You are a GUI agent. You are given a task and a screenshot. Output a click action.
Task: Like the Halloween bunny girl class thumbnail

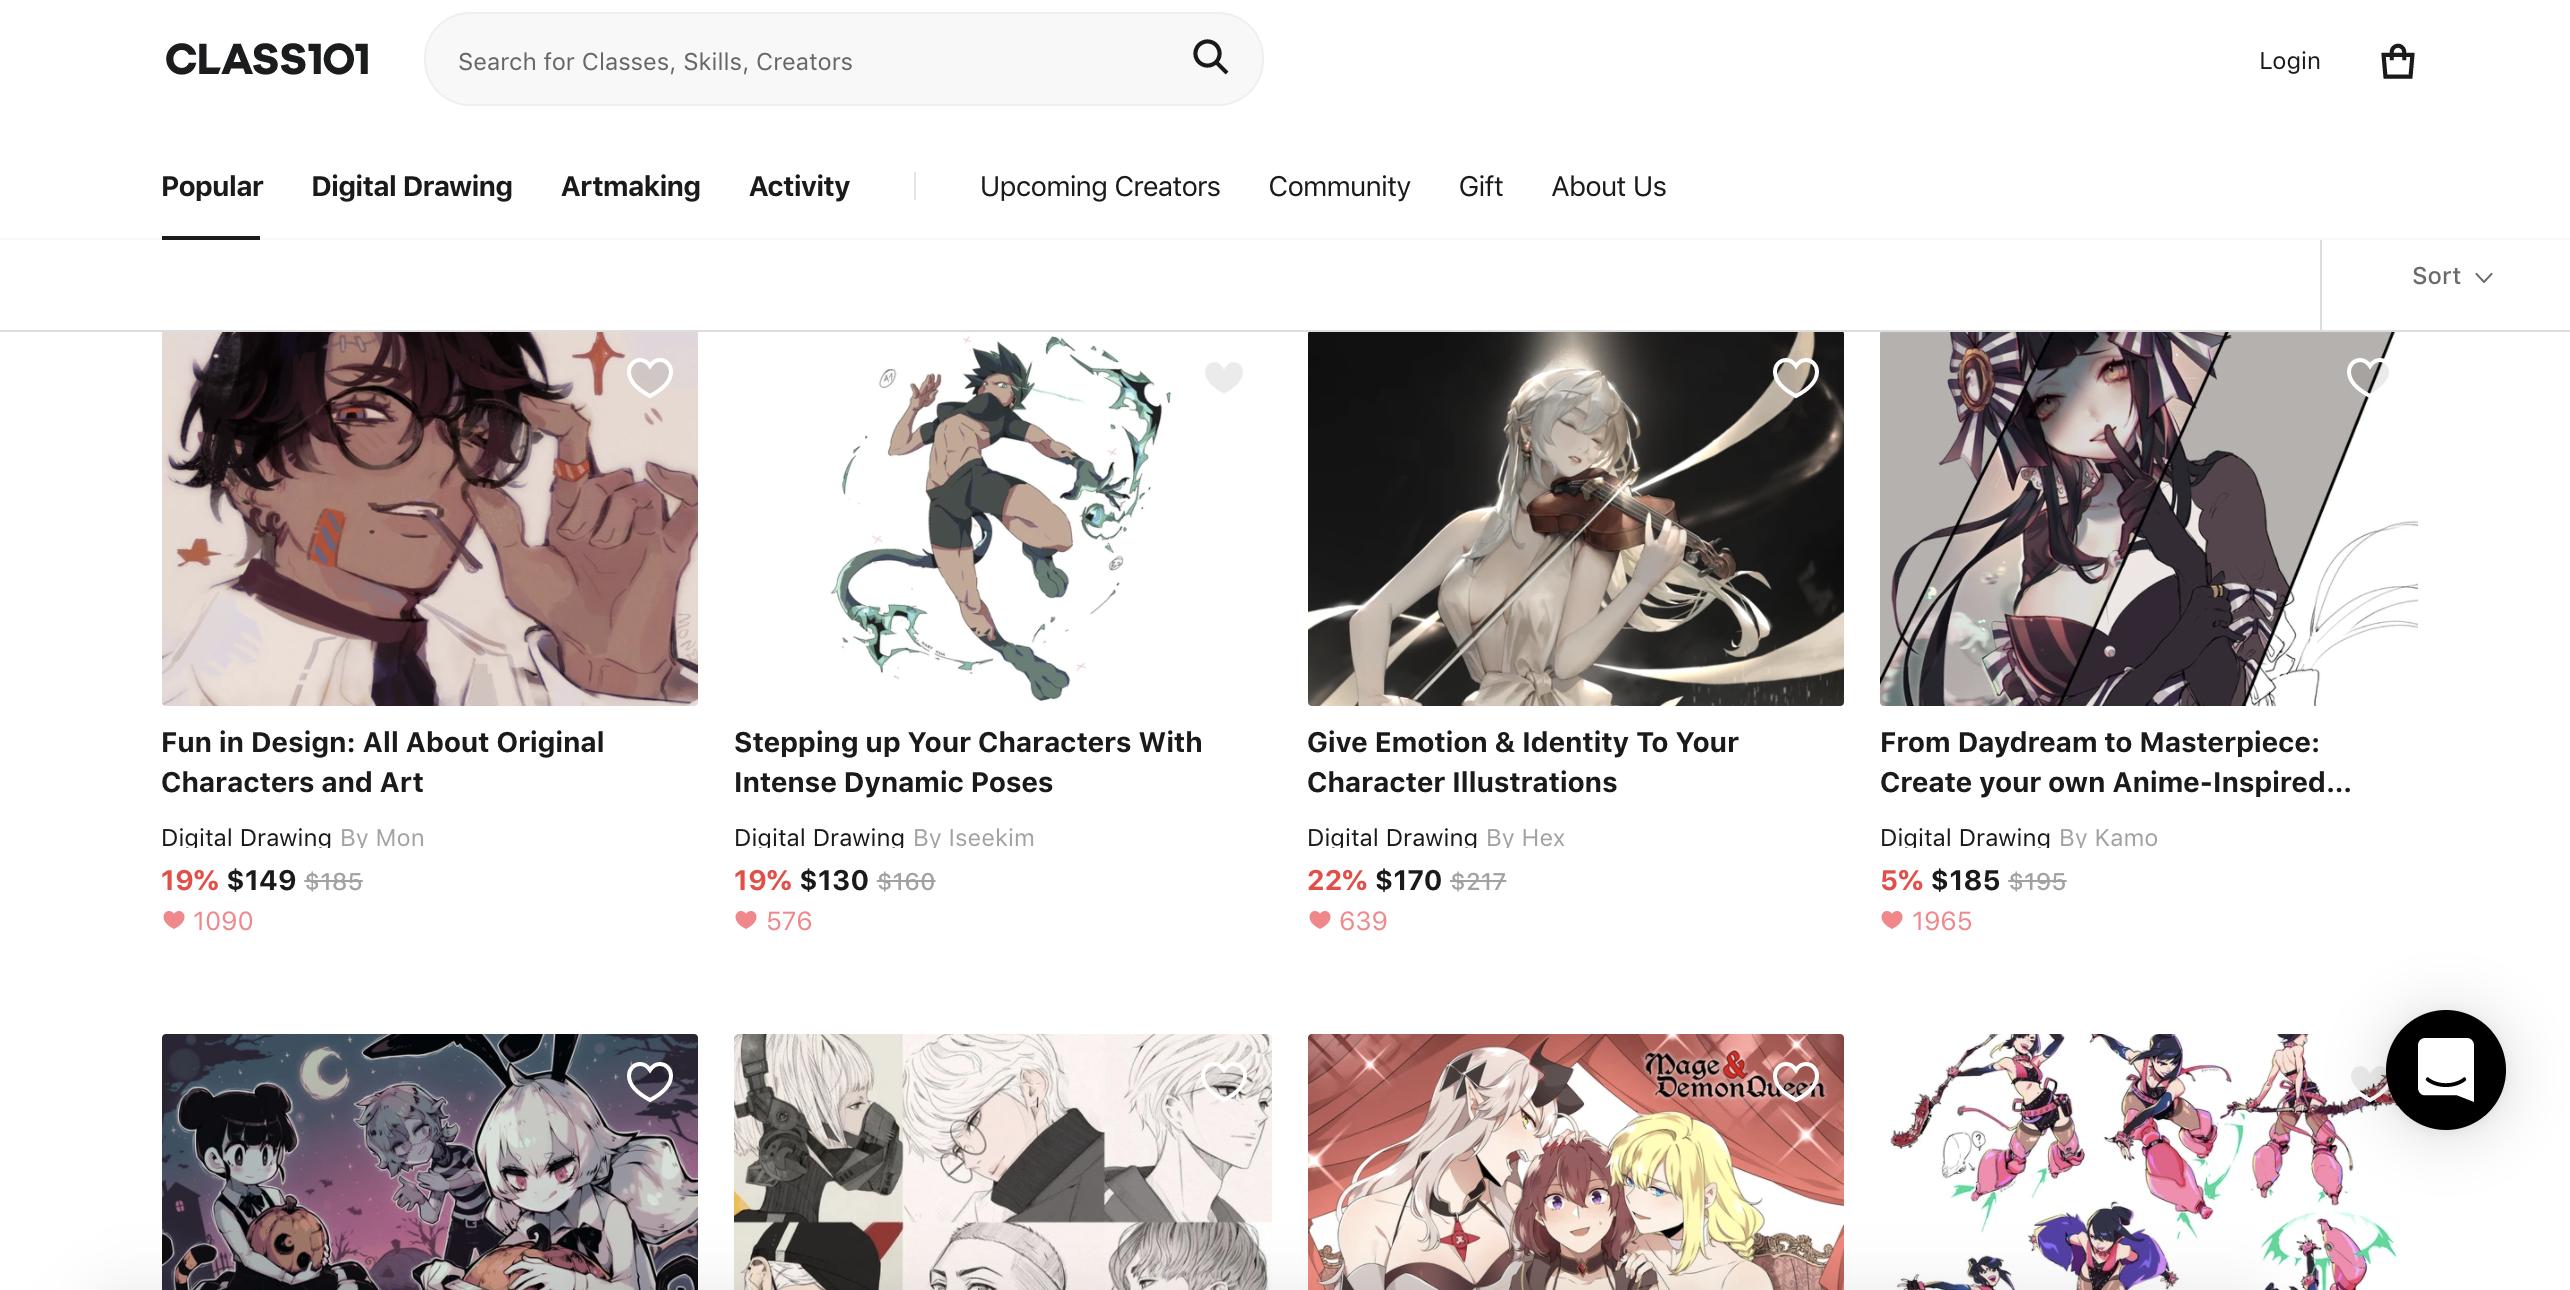[x=649, y=1081]
